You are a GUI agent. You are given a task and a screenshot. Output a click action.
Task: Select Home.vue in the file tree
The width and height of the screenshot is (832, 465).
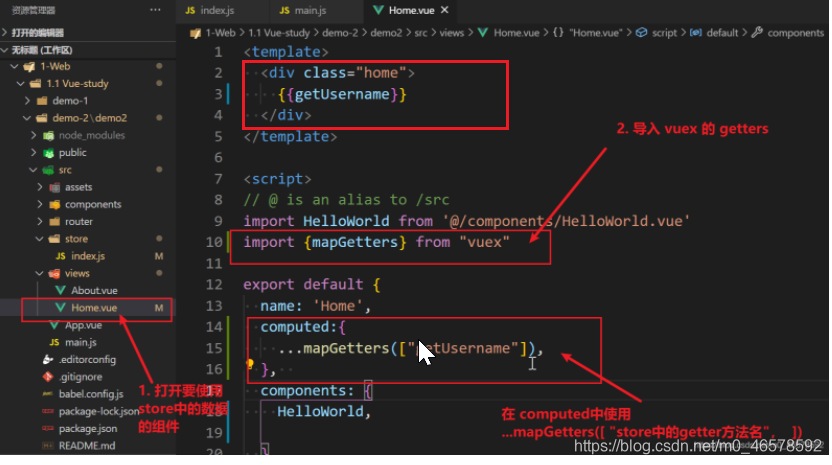coord(94,308)
